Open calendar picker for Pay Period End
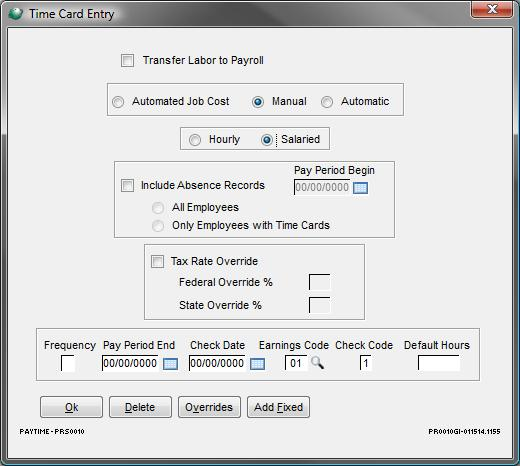 (170, 364)
